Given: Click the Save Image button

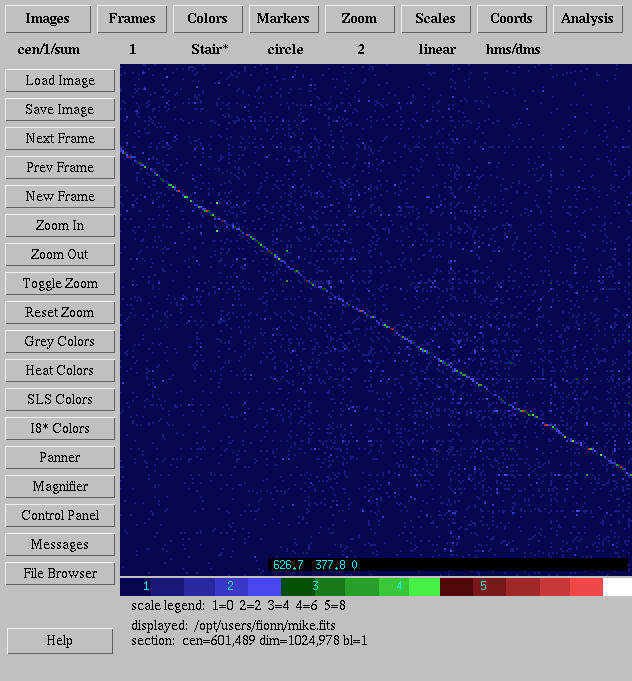Looking at the screenshot, I should 60,109.
